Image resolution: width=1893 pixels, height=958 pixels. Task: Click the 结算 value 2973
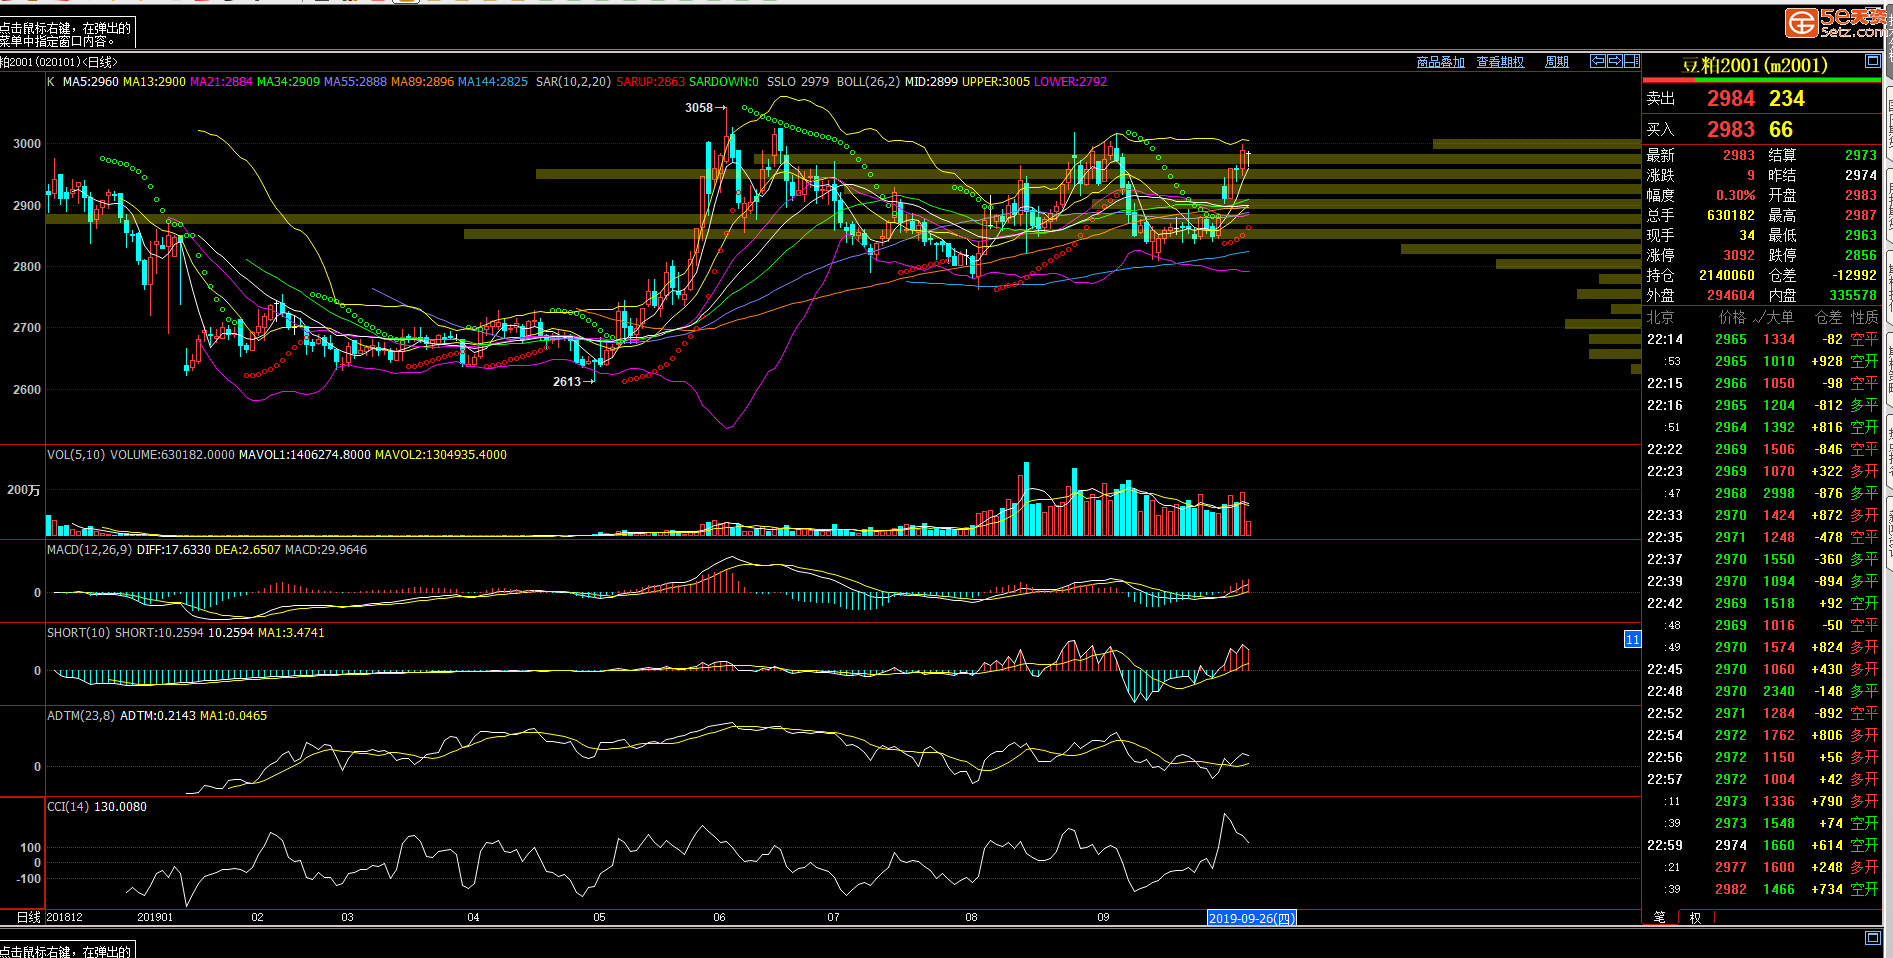pyautogui.click(x=1860, y=155)
